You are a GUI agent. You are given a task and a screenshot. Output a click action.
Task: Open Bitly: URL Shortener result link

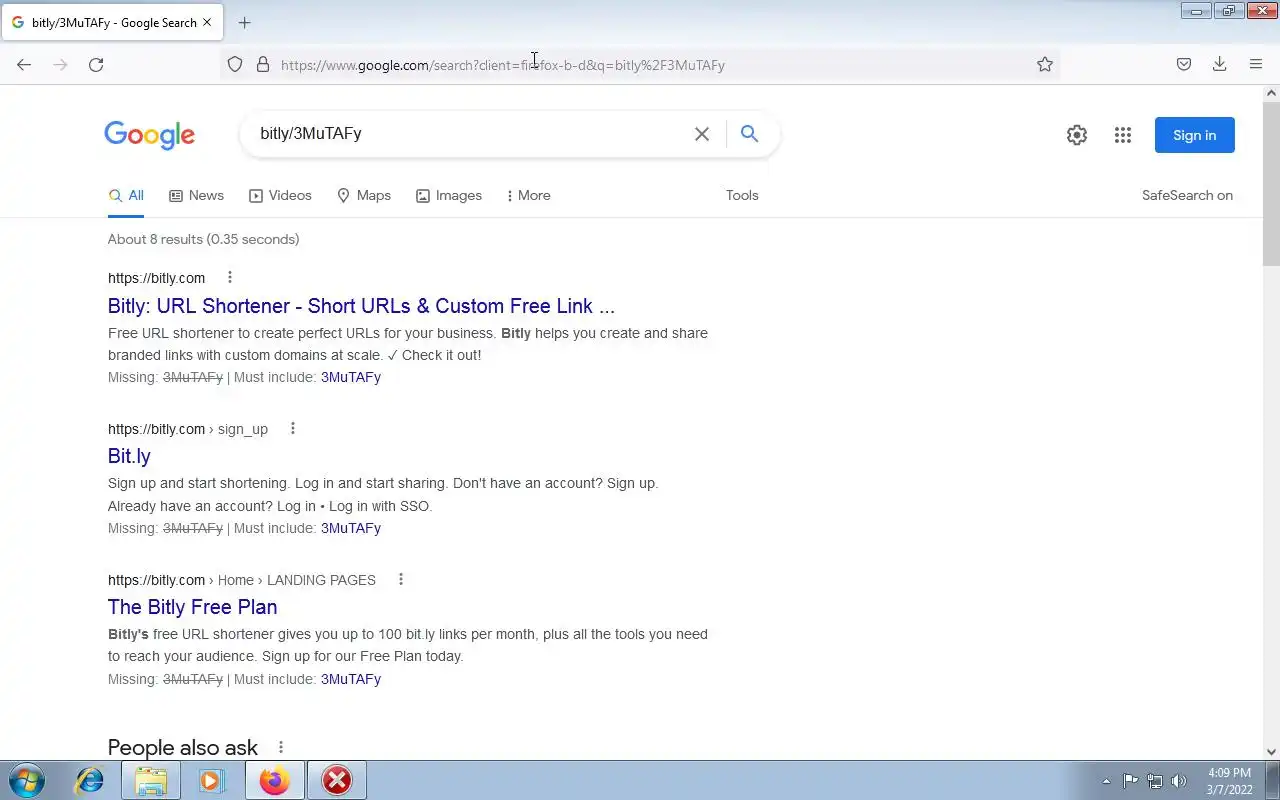click(x=361, y=306)
